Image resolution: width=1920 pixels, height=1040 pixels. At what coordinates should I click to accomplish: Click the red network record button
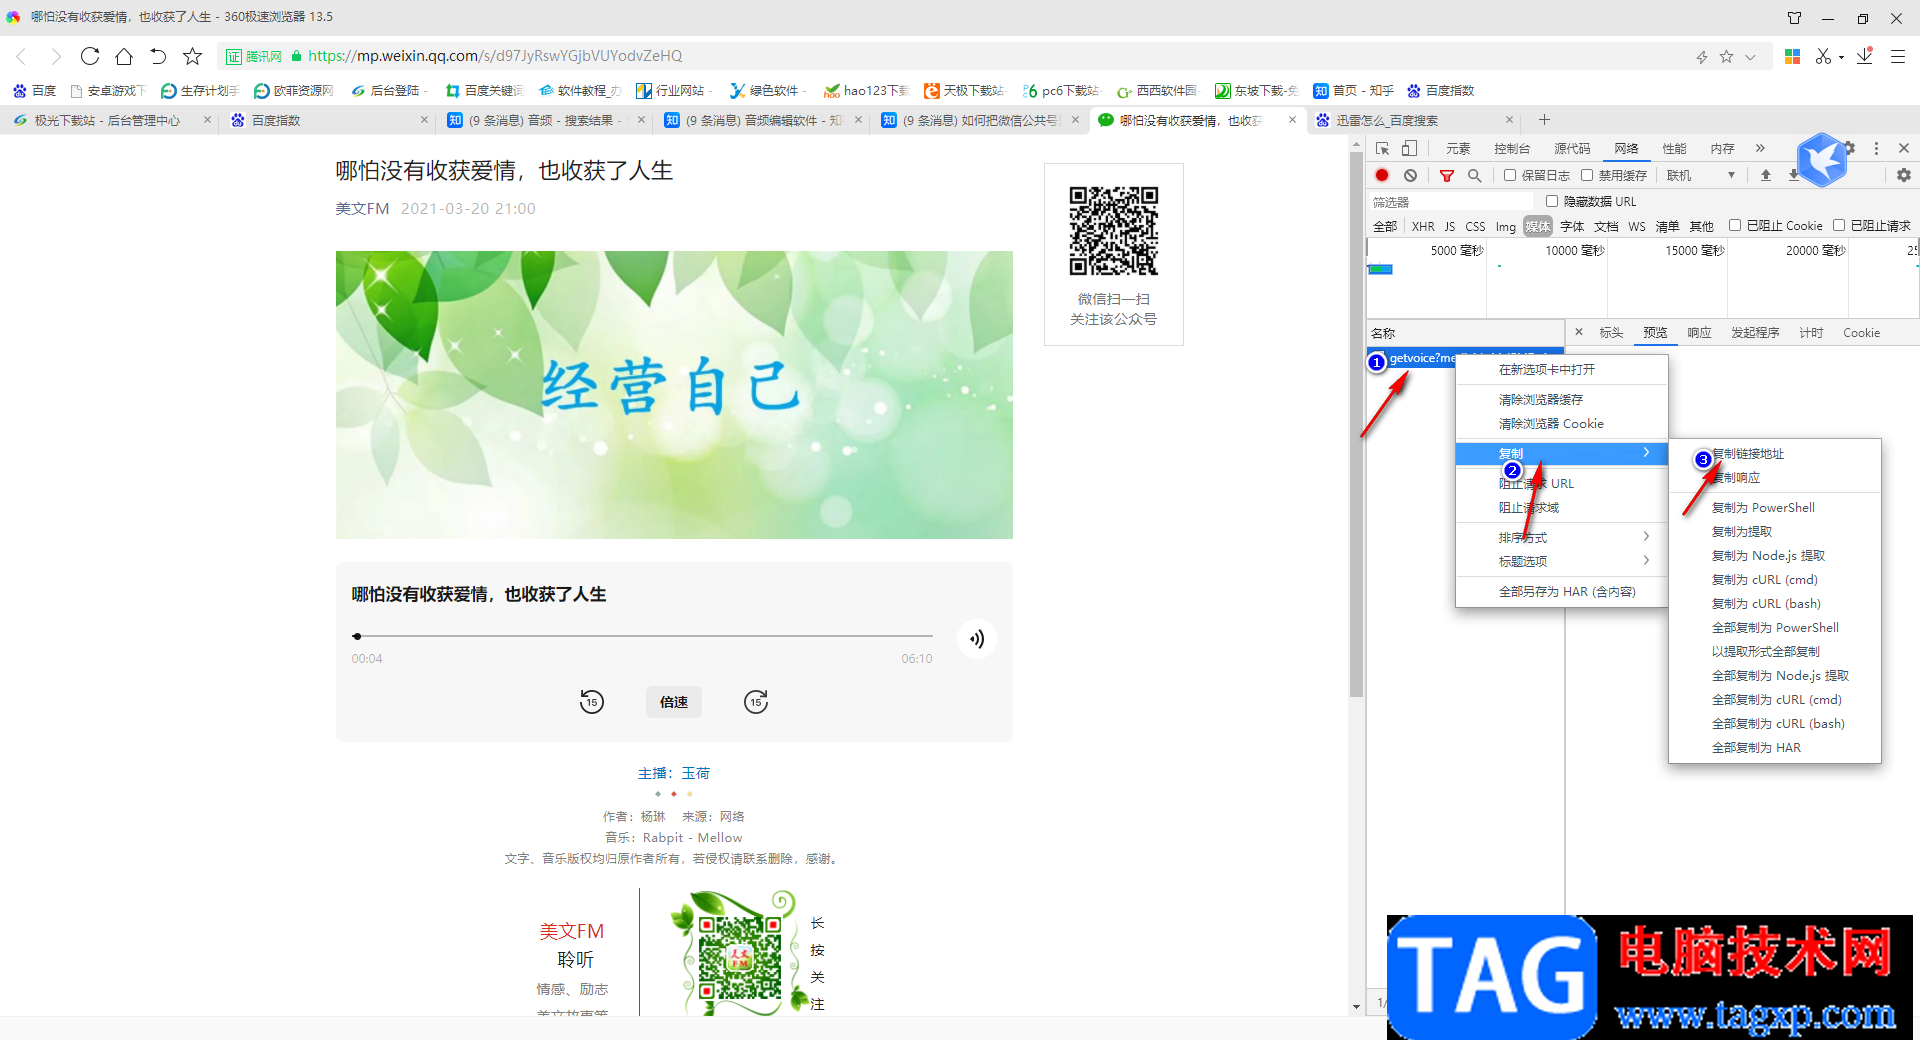(x=1382, y=175)
